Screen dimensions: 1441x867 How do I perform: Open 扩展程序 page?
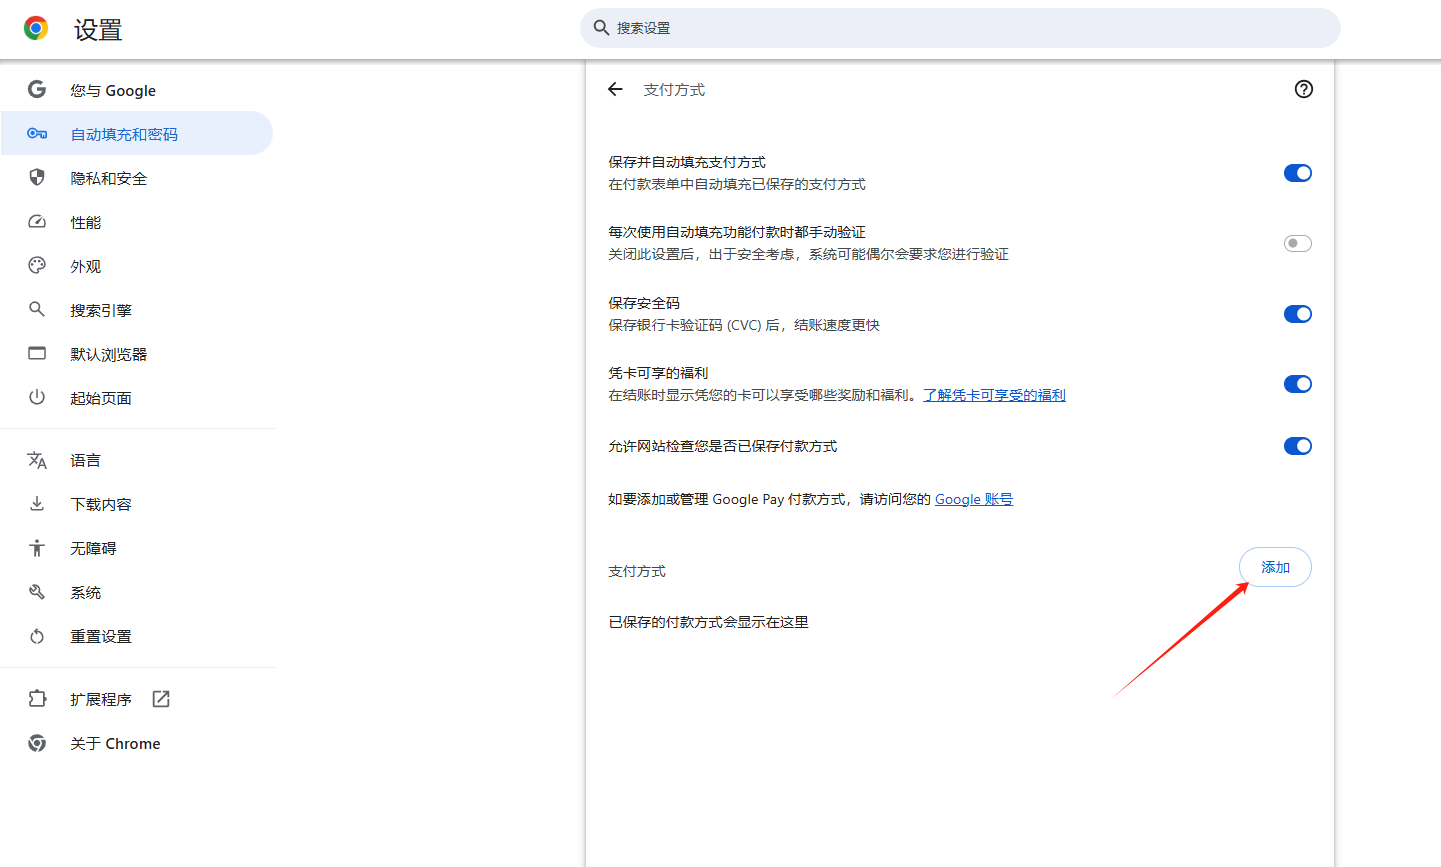(137, 699)
